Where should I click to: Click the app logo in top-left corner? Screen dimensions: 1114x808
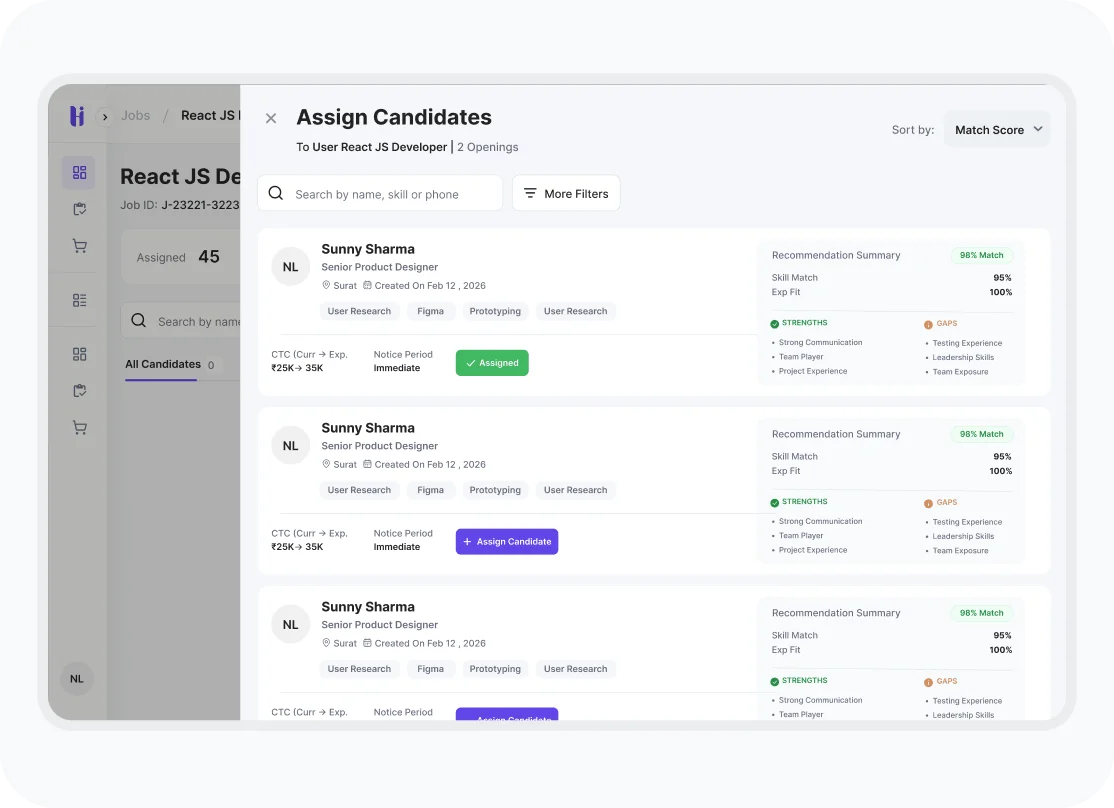(x=77, y=116)
